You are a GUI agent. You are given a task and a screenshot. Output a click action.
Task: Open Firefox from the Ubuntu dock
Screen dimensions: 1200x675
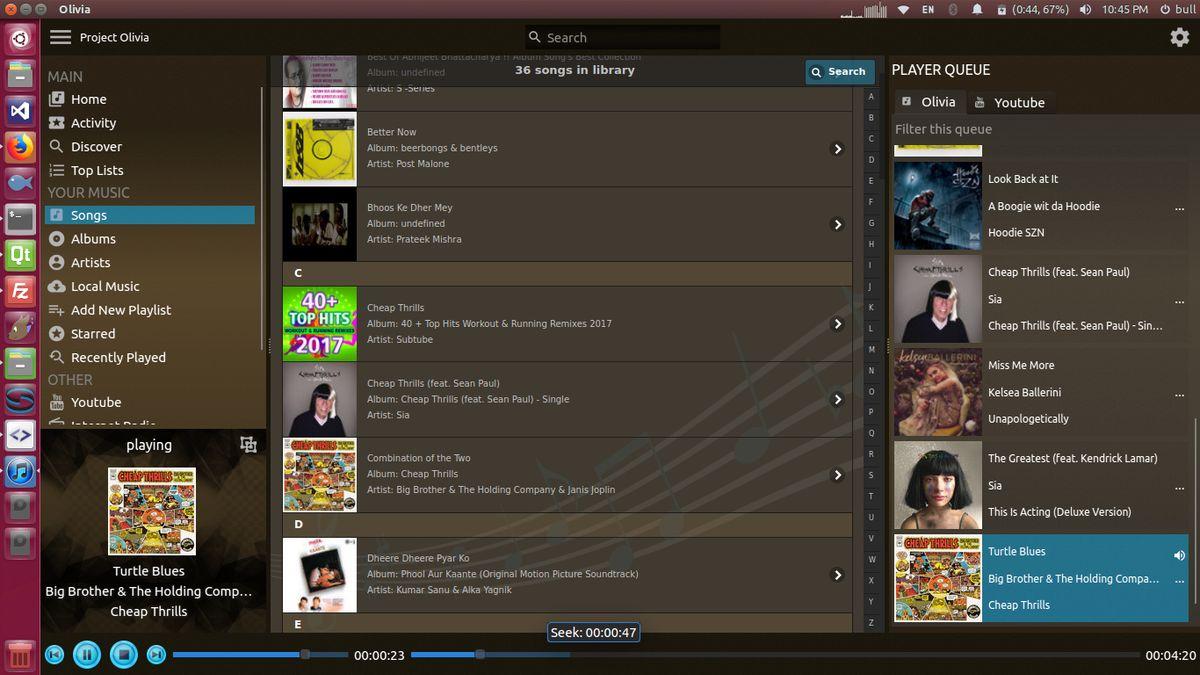(x=20, y=147)
